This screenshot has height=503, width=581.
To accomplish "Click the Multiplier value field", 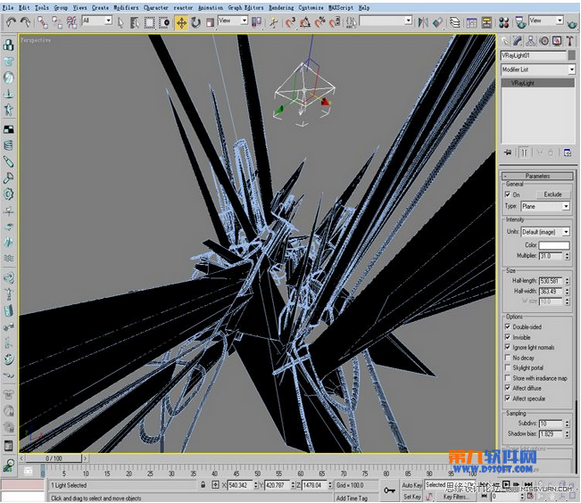I will click(551, 256).
